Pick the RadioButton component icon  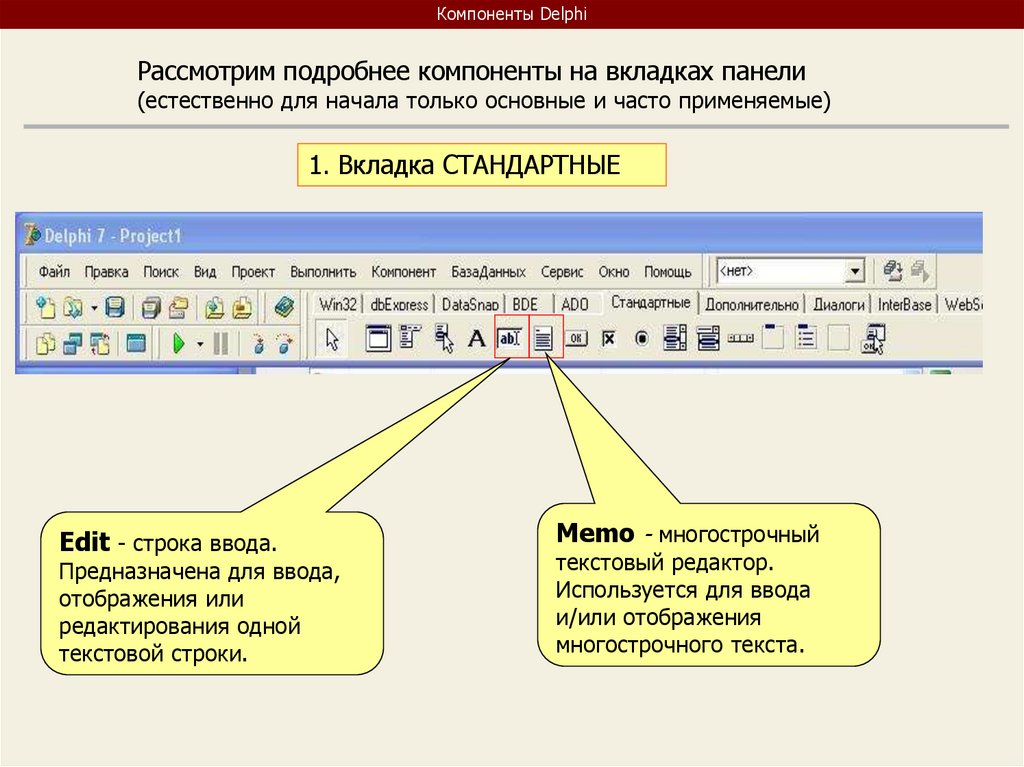(x=642, y=338)
